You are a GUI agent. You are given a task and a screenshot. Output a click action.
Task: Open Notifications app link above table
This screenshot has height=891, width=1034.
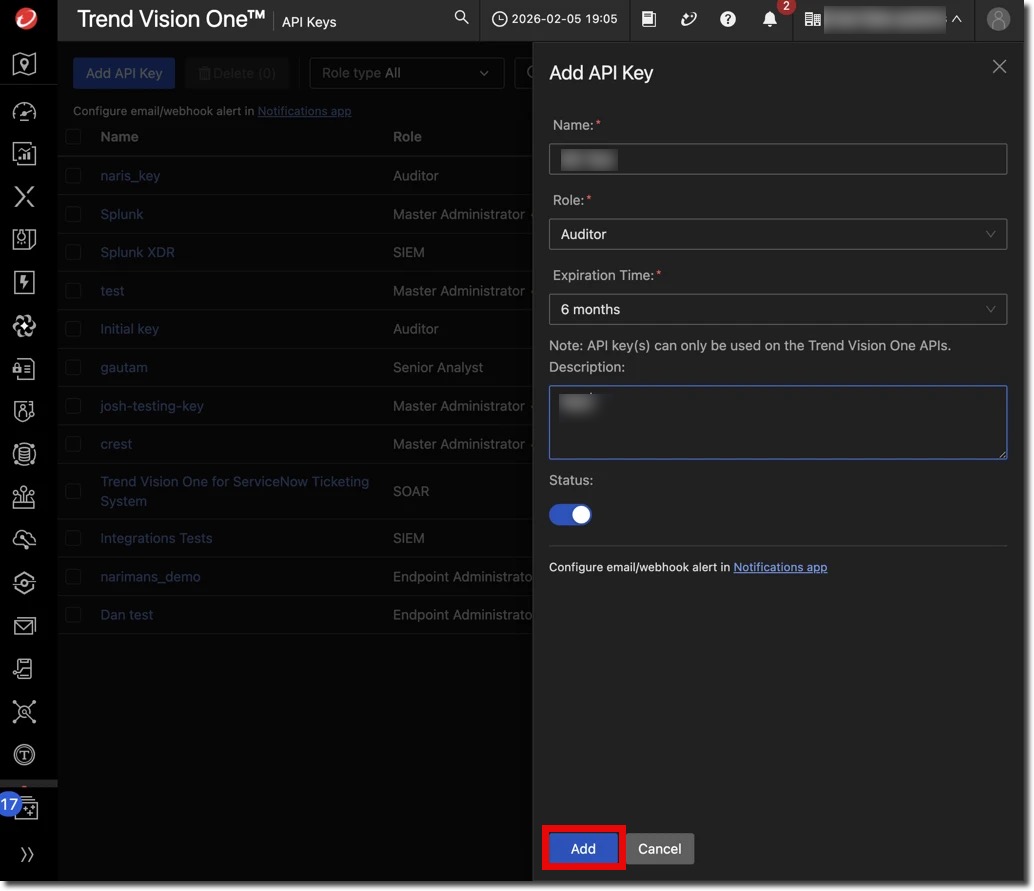coord(304,111)
